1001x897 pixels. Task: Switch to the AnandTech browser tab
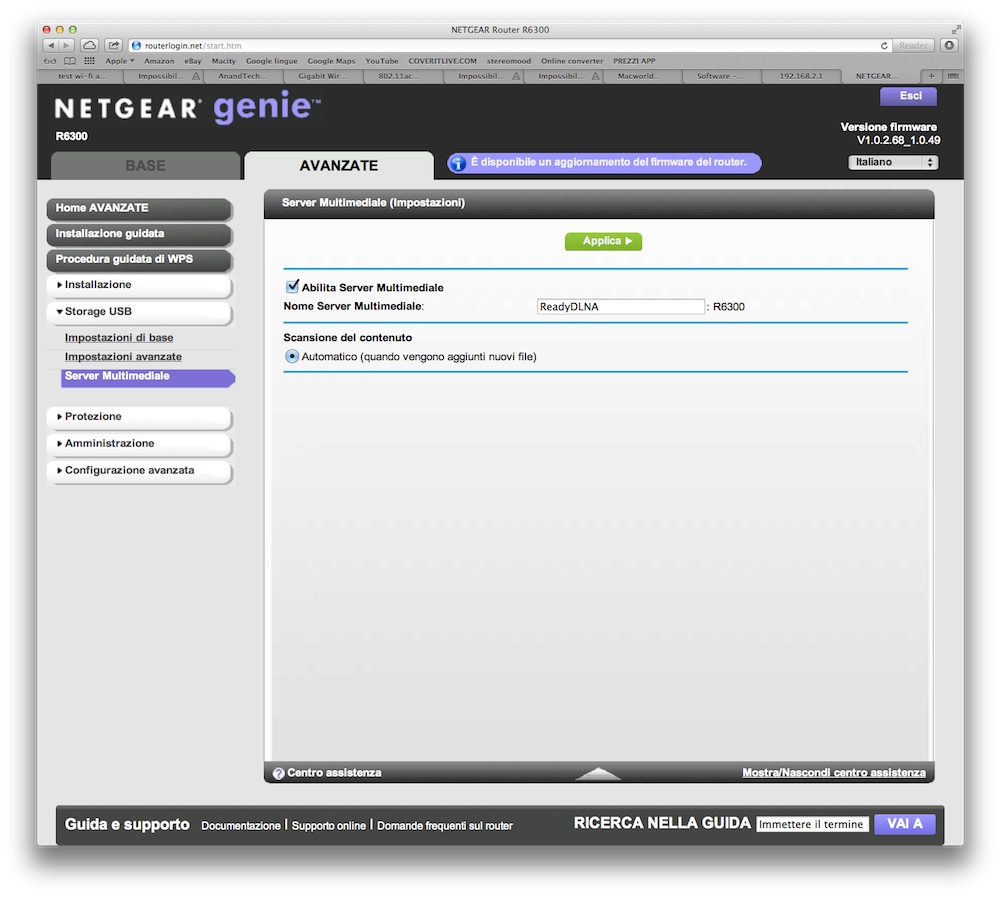(x=243, y=76)
